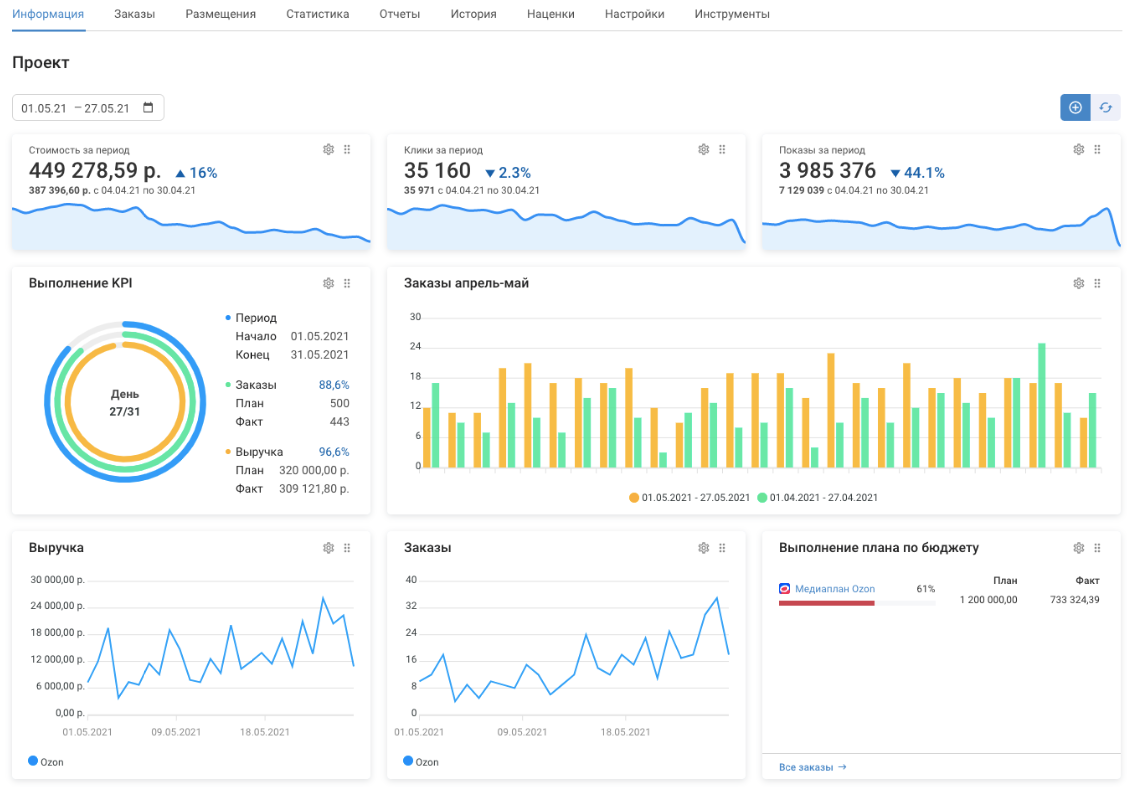Switch to the Заказы tab

(x=134, y=14)
